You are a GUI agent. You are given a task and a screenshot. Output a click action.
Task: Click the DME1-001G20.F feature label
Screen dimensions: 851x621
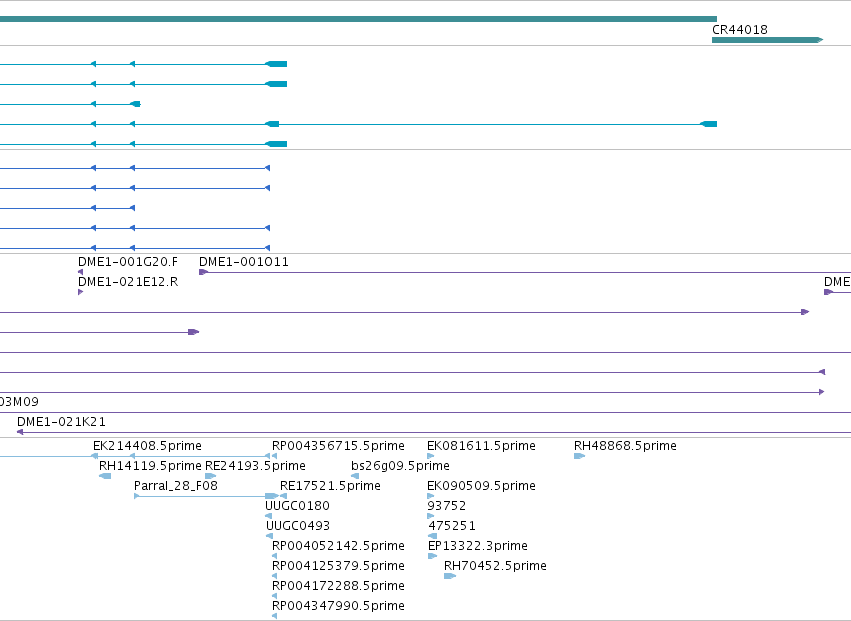click(128, 262)
